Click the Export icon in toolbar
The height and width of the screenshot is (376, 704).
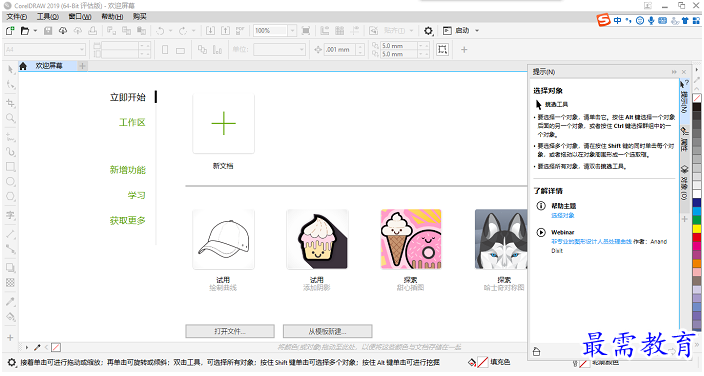point(225,31)
